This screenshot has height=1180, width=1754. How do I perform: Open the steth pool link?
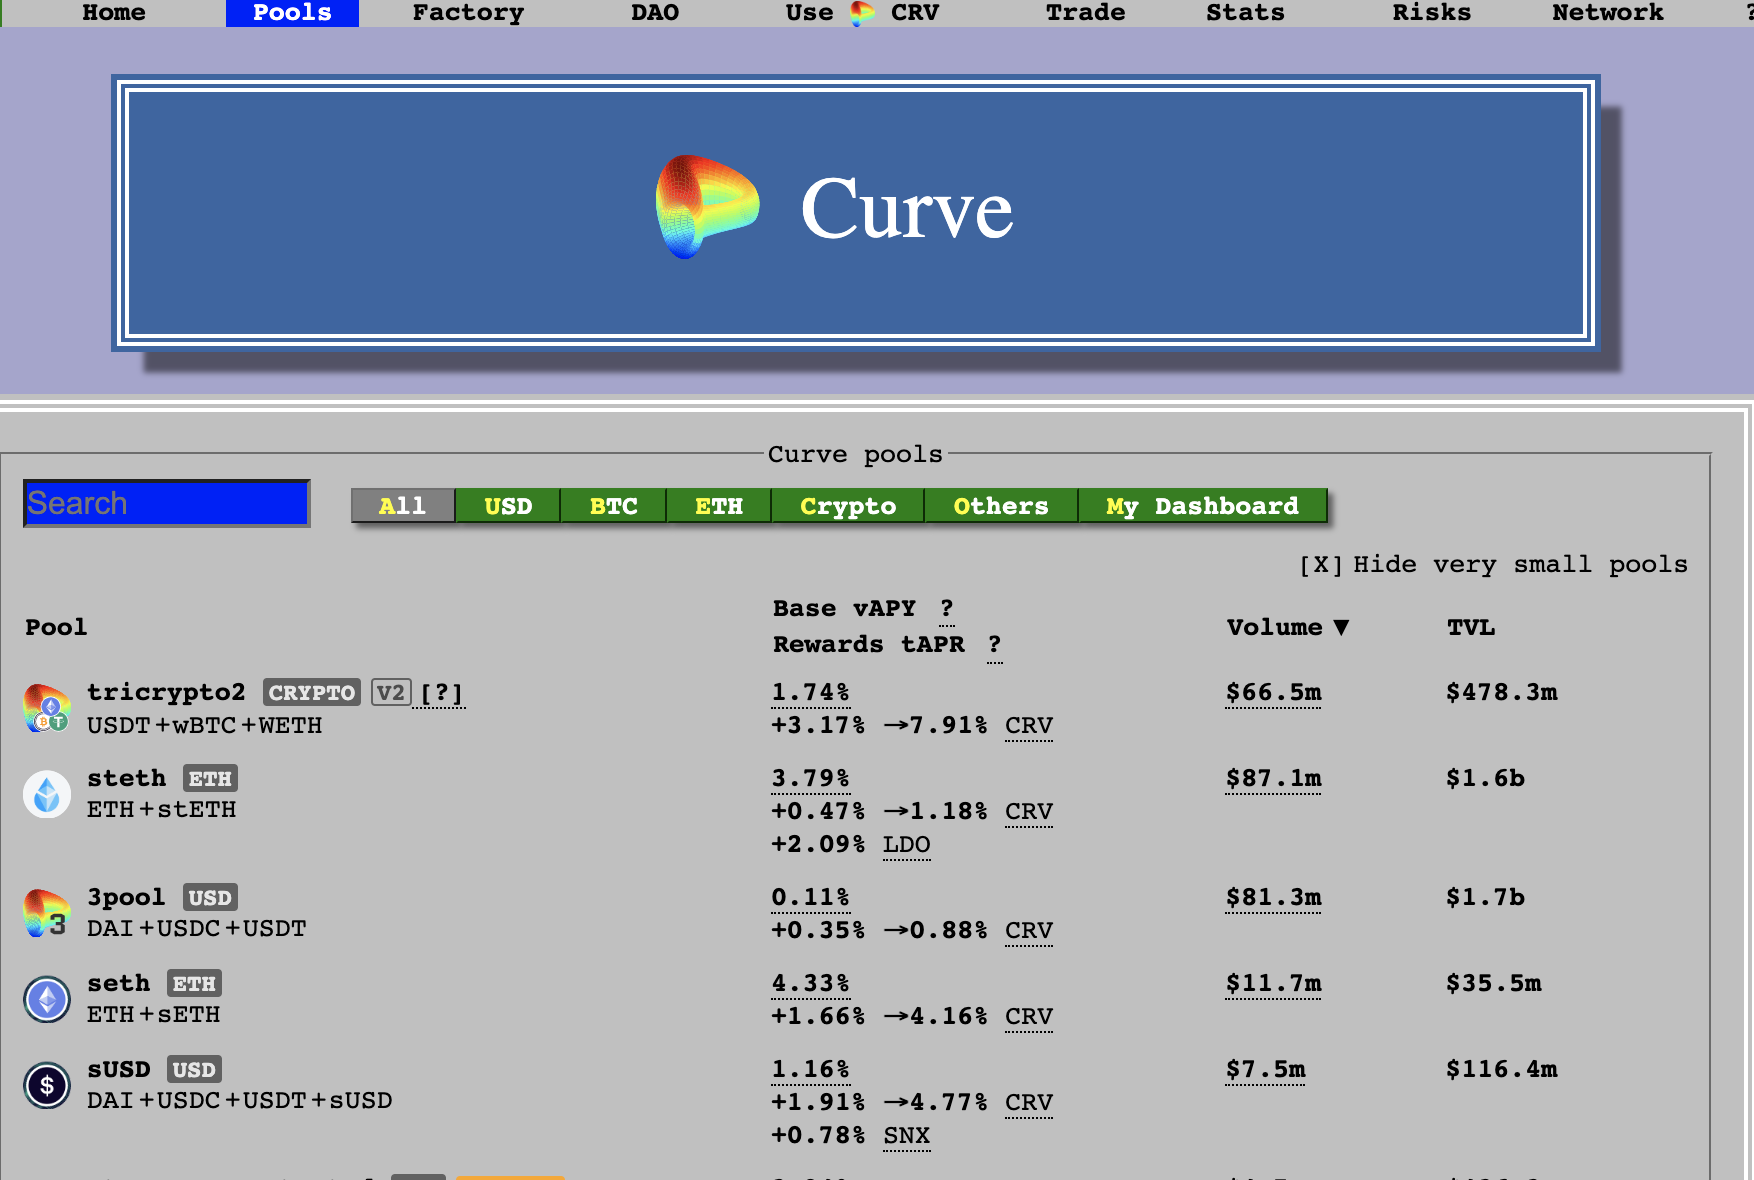pyautogui.click(x=126, y=778)
